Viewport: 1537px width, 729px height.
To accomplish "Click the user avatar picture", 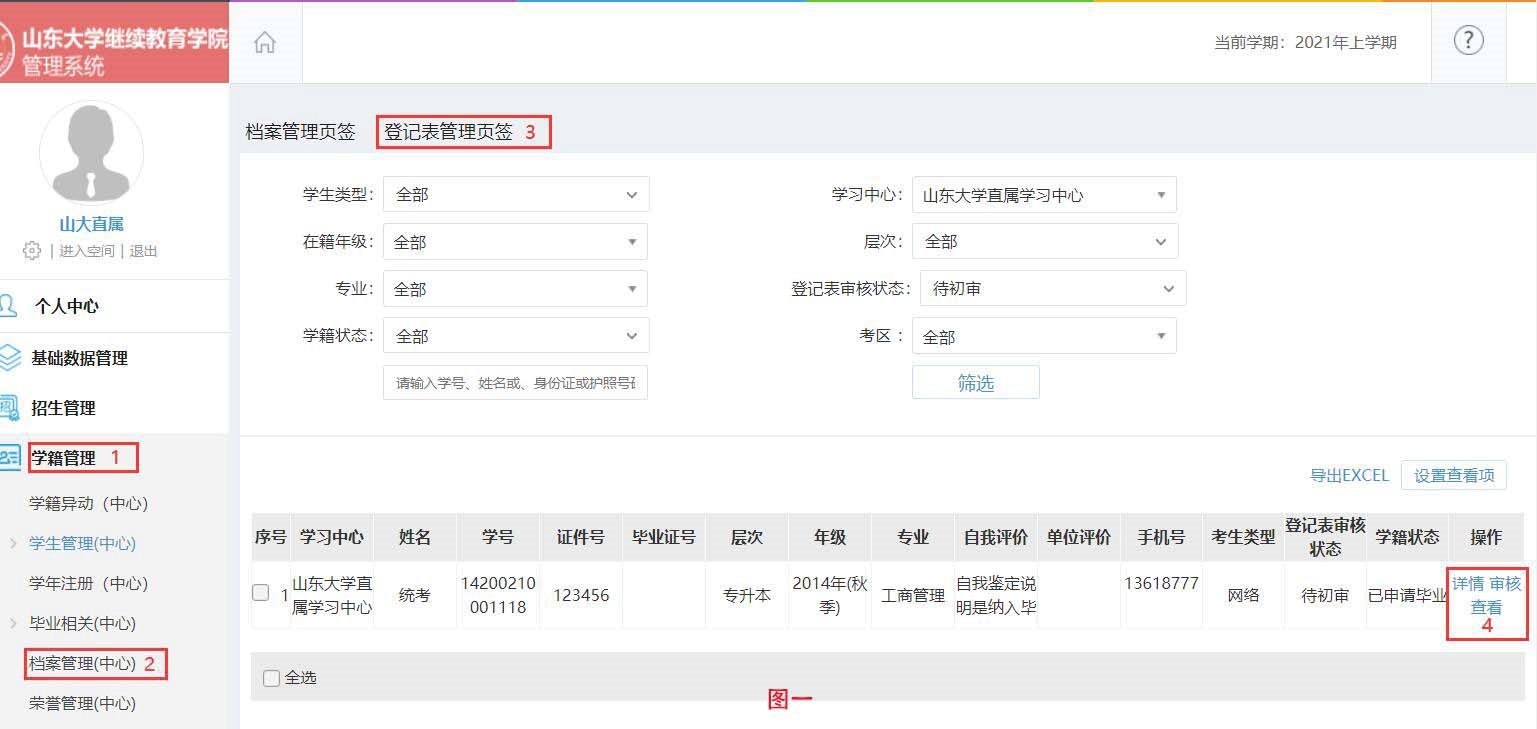I will pos(91,153).
